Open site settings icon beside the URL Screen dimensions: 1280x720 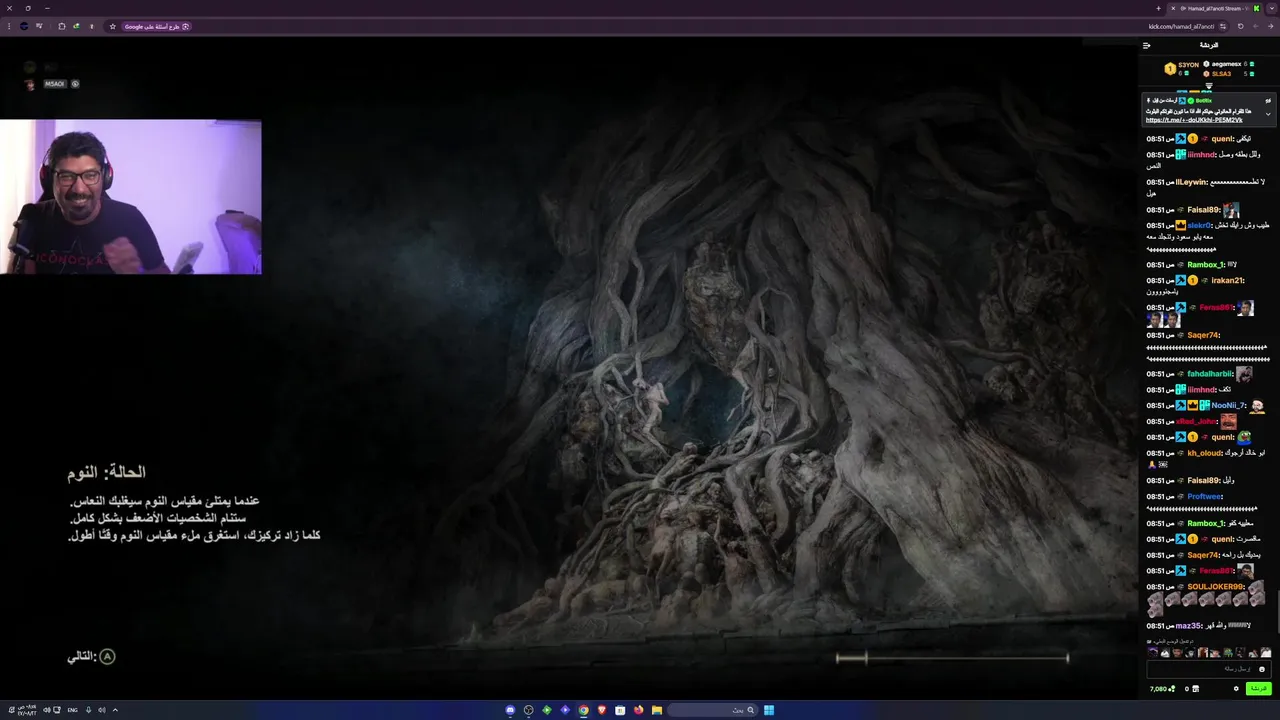point(1222,26)
